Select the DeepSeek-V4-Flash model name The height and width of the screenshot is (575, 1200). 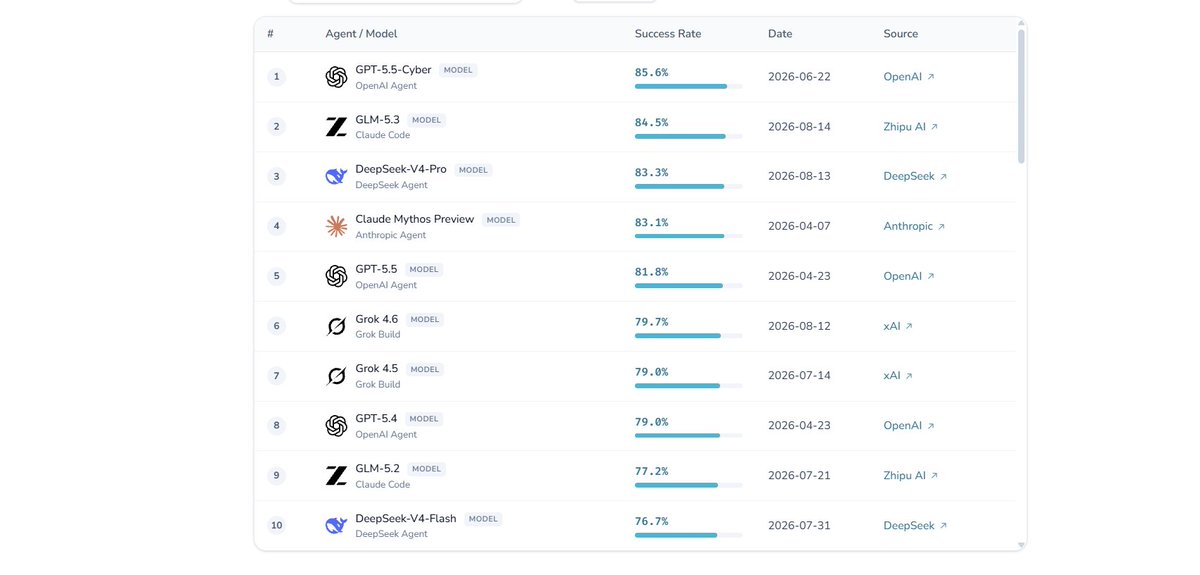tap(406, 519)
